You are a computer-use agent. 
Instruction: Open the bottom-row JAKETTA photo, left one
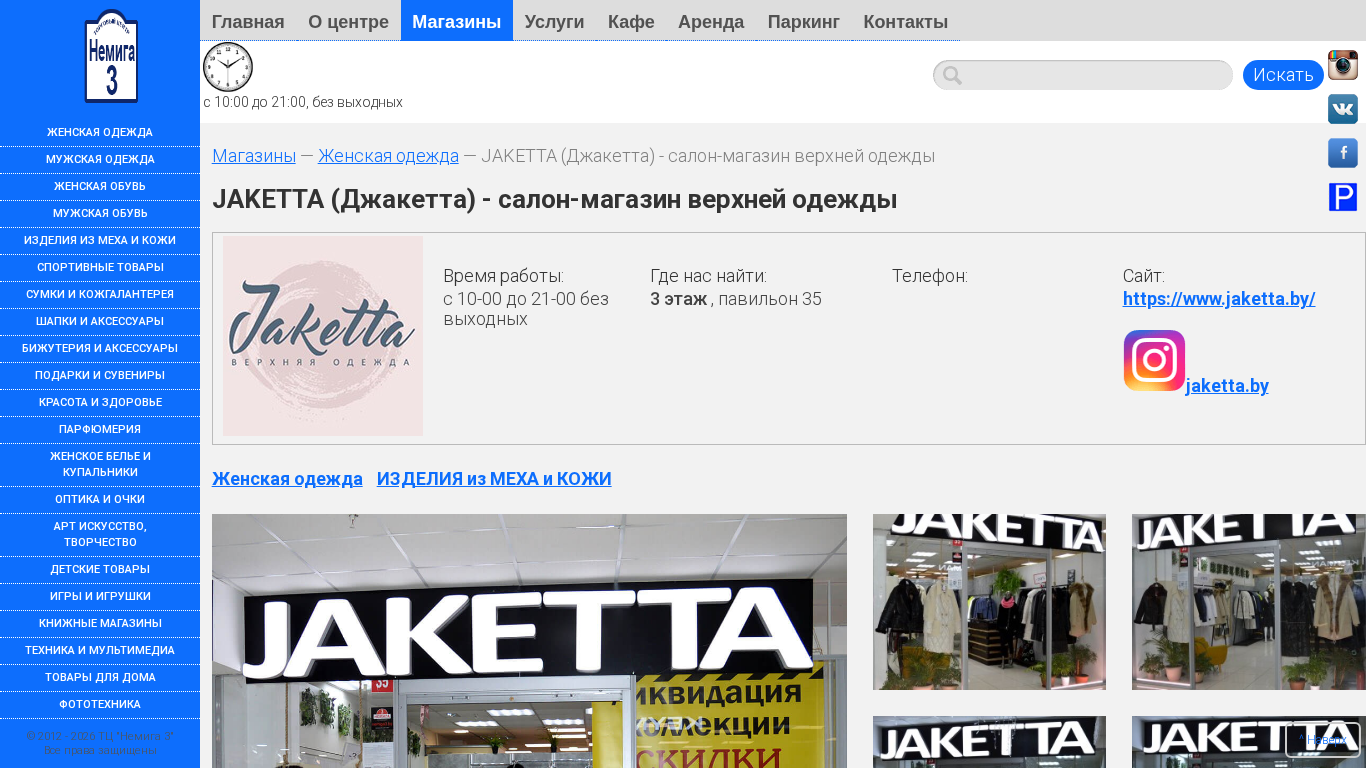tap(989, 742)
